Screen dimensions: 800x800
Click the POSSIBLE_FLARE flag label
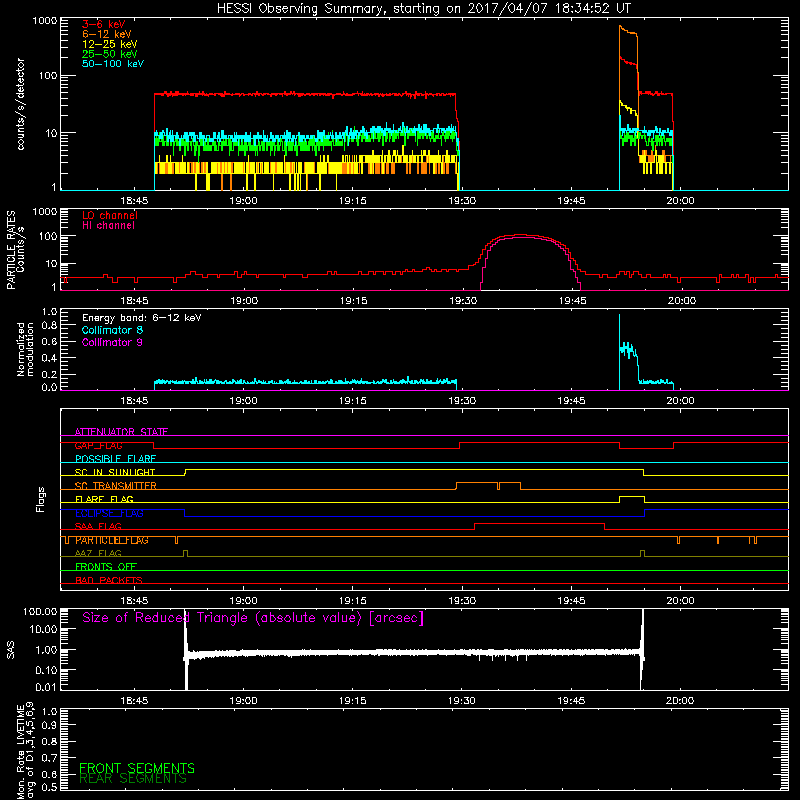(115, 459)
